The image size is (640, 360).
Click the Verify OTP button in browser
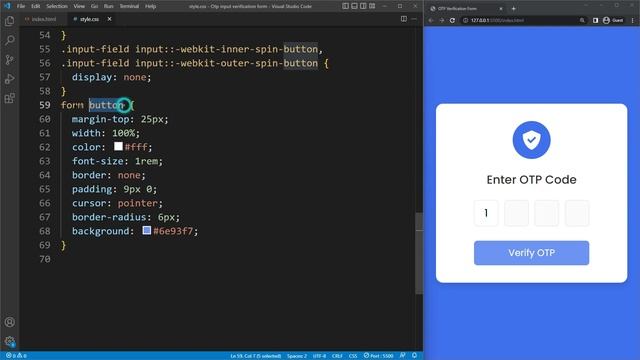point(531,253)
